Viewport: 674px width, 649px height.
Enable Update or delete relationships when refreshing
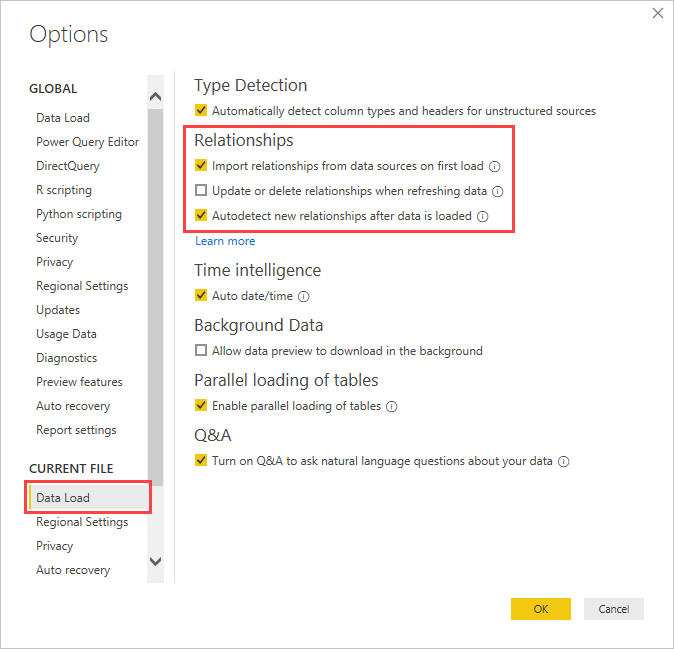(x=201, y=191)
